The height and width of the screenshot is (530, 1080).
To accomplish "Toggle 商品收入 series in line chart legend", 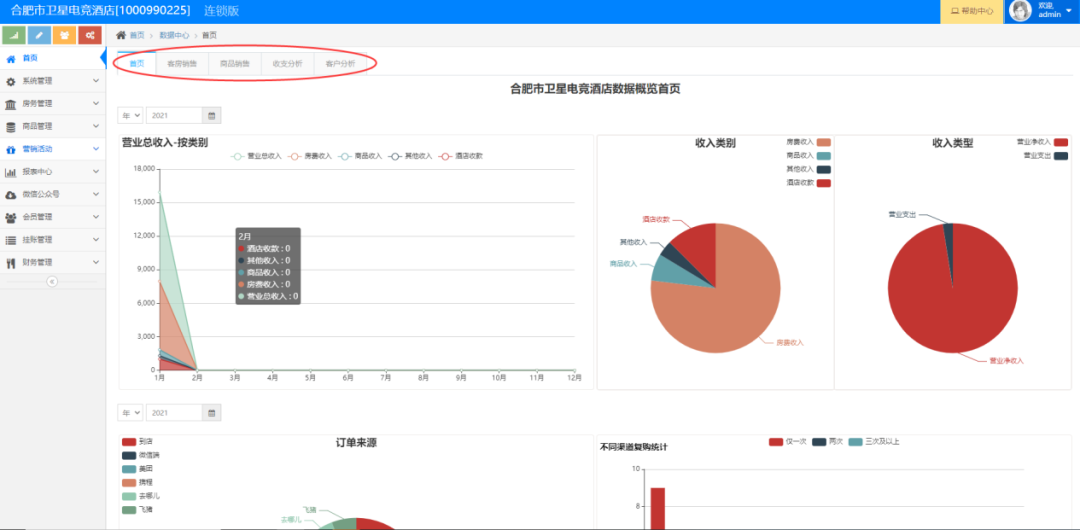I will coord(361,156).
